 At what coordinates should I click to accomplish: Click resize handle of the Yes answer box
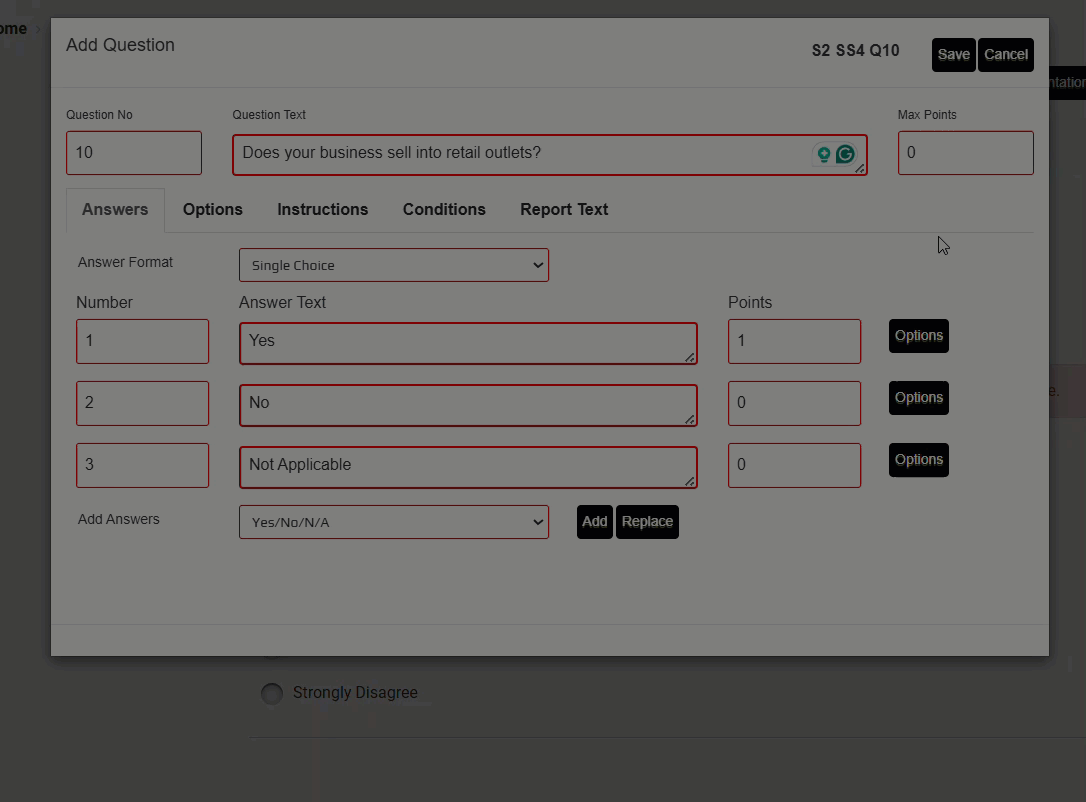(x=690, y=357)
